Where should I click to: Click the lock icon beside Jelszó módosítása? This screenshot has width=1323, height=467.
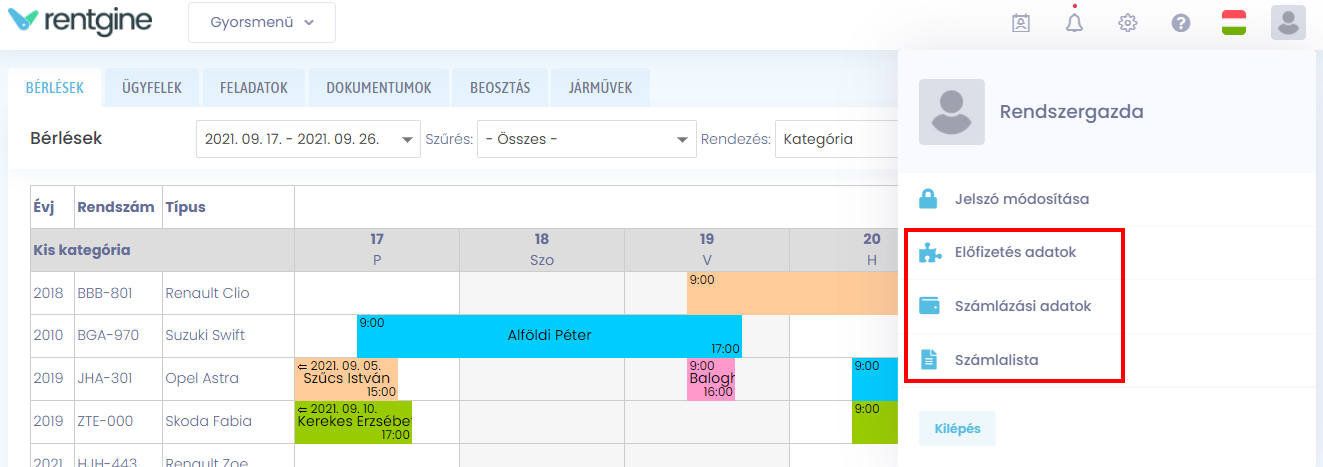(x=929, y=199)
